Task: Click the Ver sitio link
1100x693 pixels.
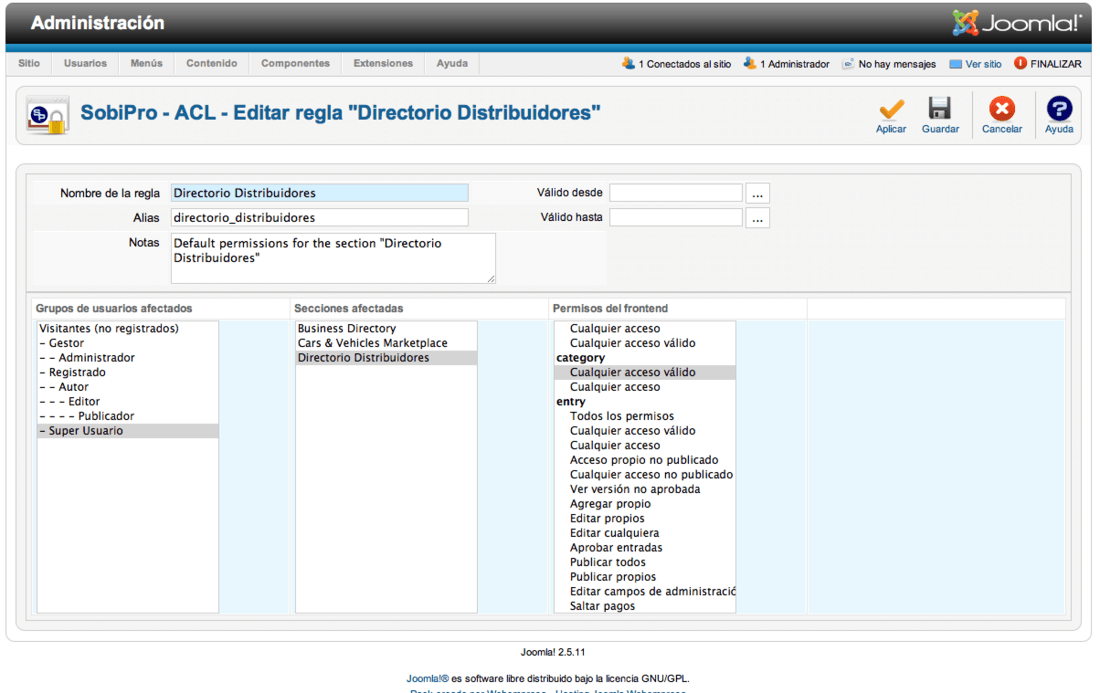Action: 983,64
